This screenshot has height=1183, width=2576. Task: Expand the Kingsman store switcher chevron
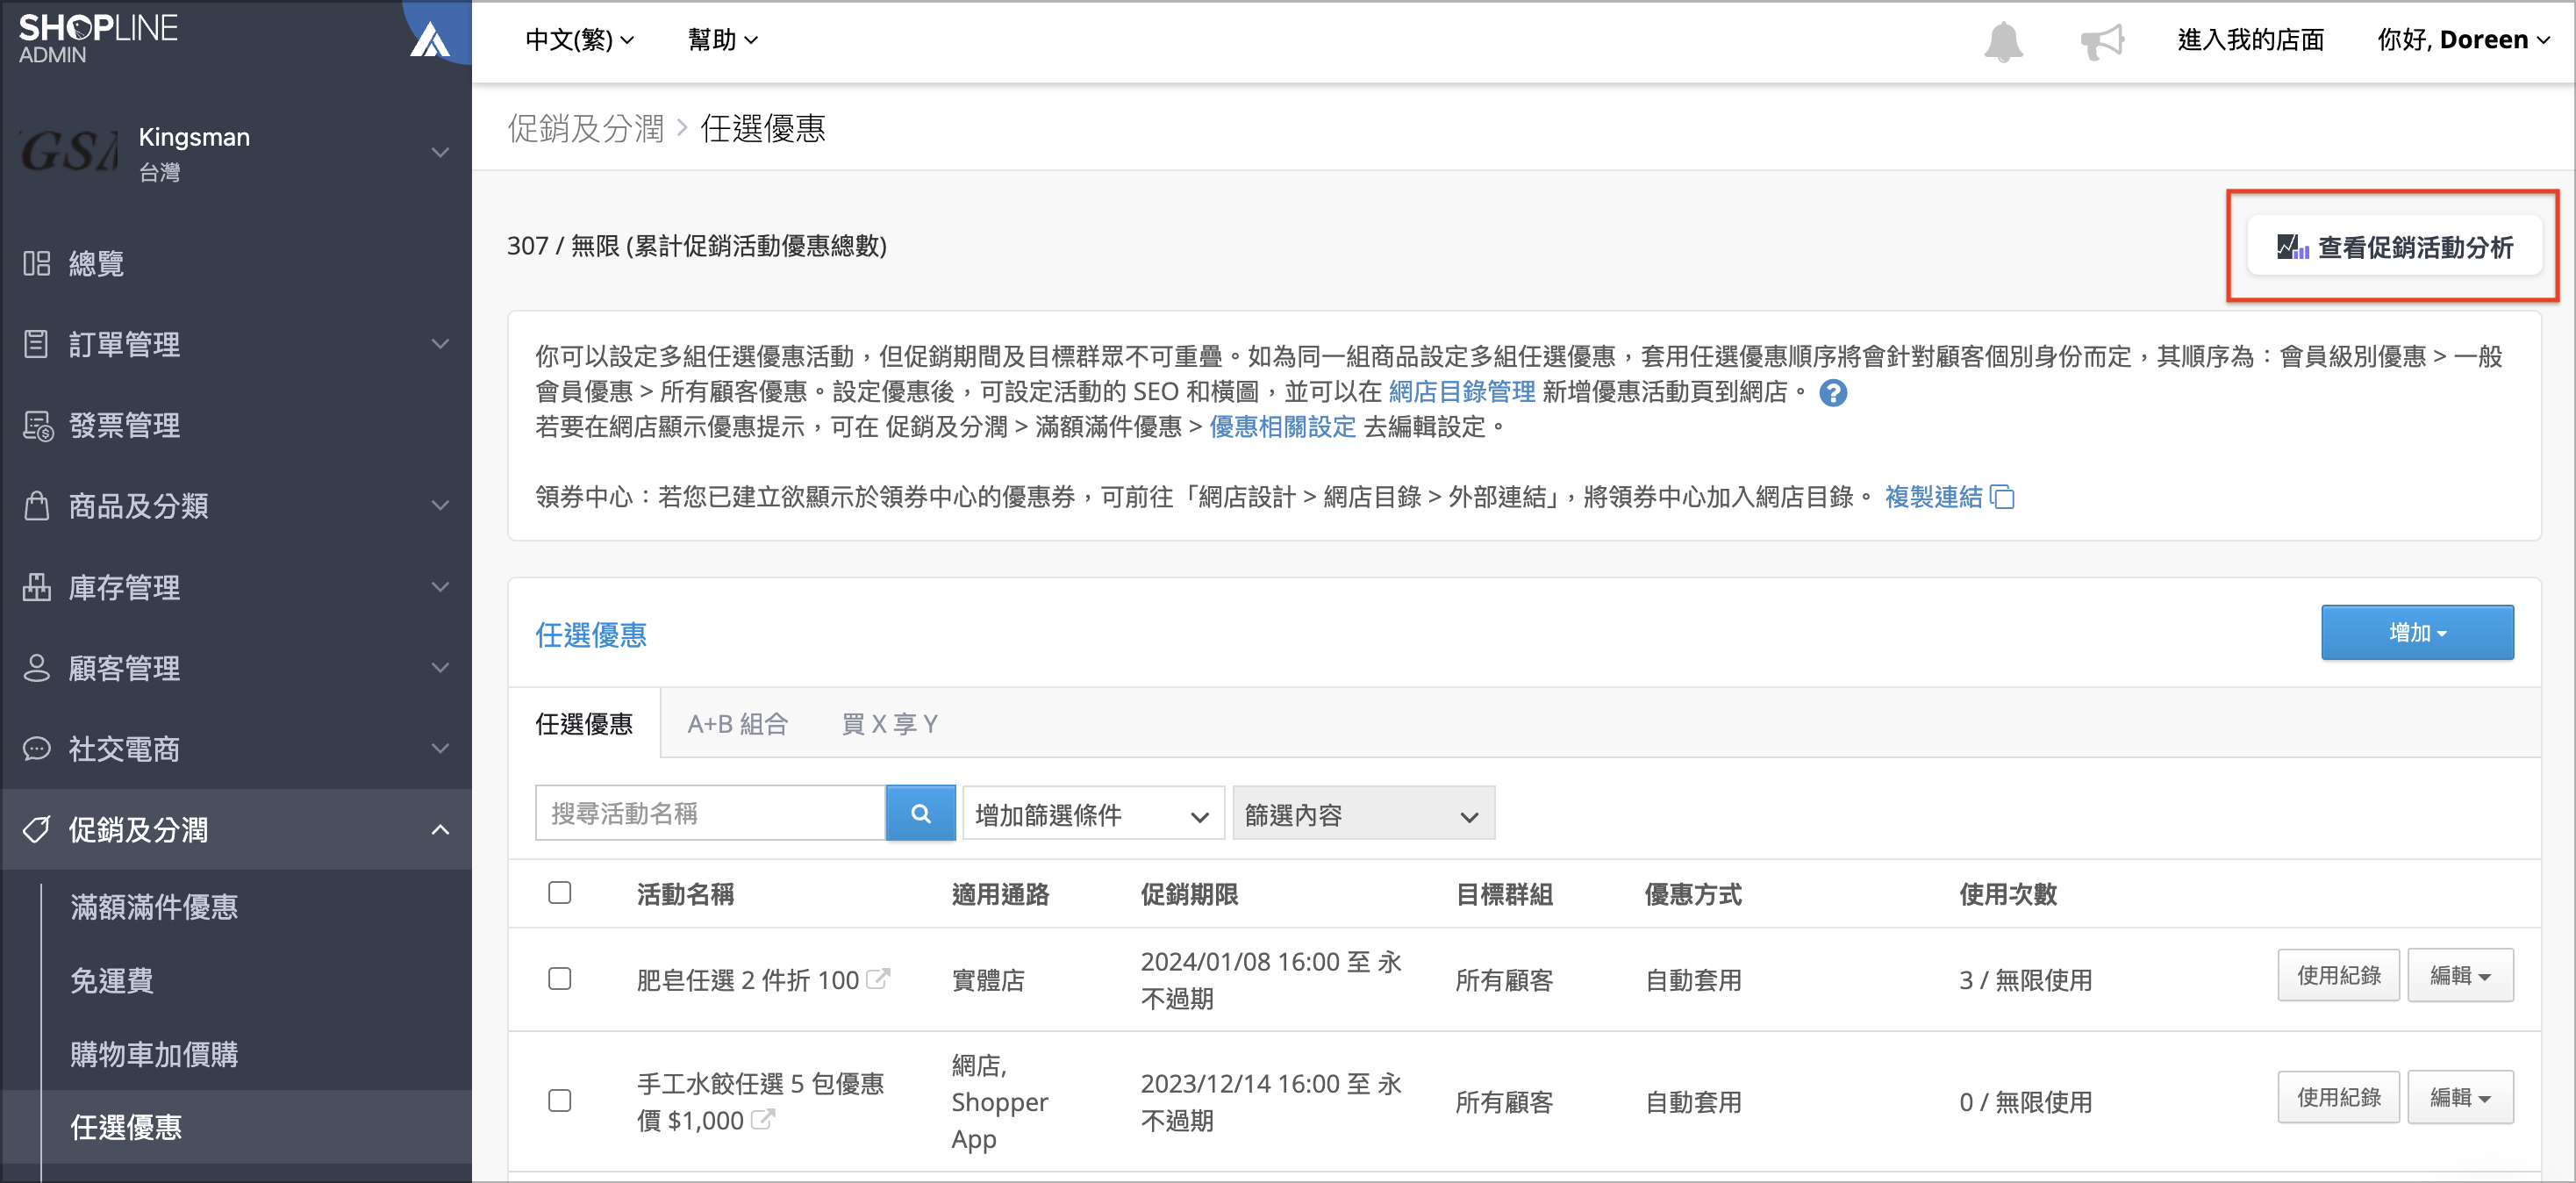440,152
